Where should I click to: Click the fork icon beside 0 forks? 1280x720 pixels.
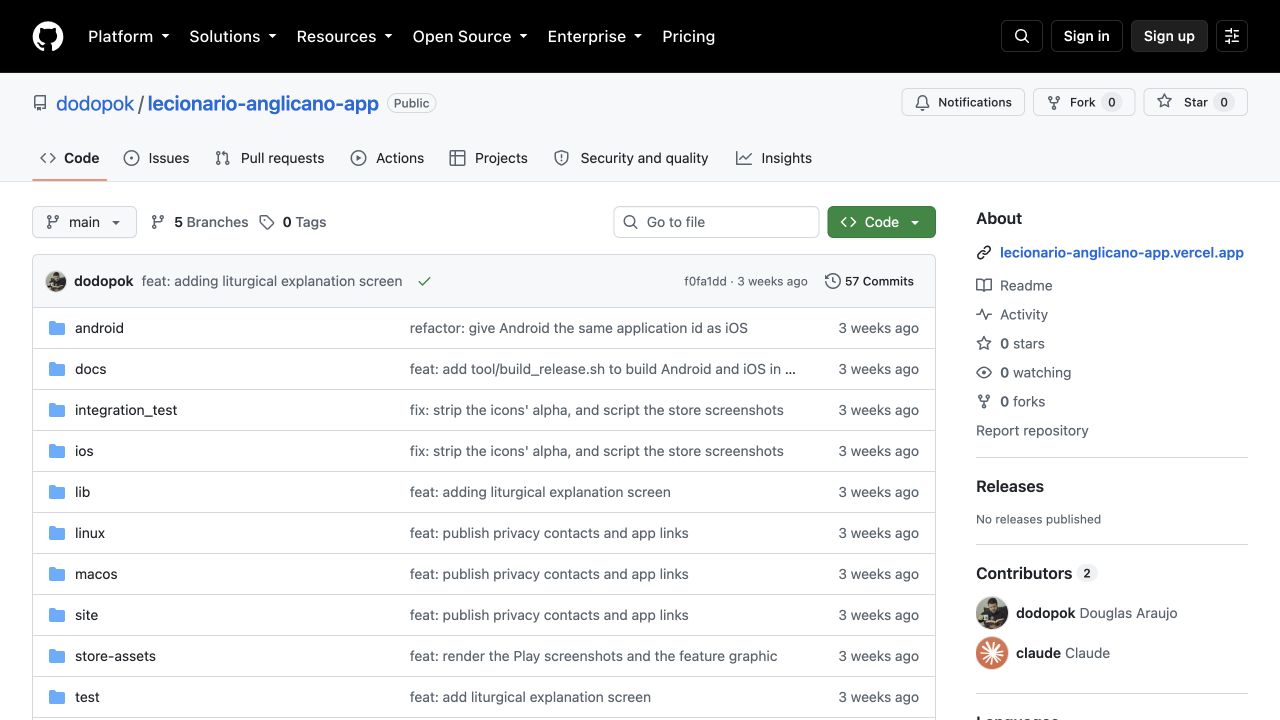pos(984,401)
